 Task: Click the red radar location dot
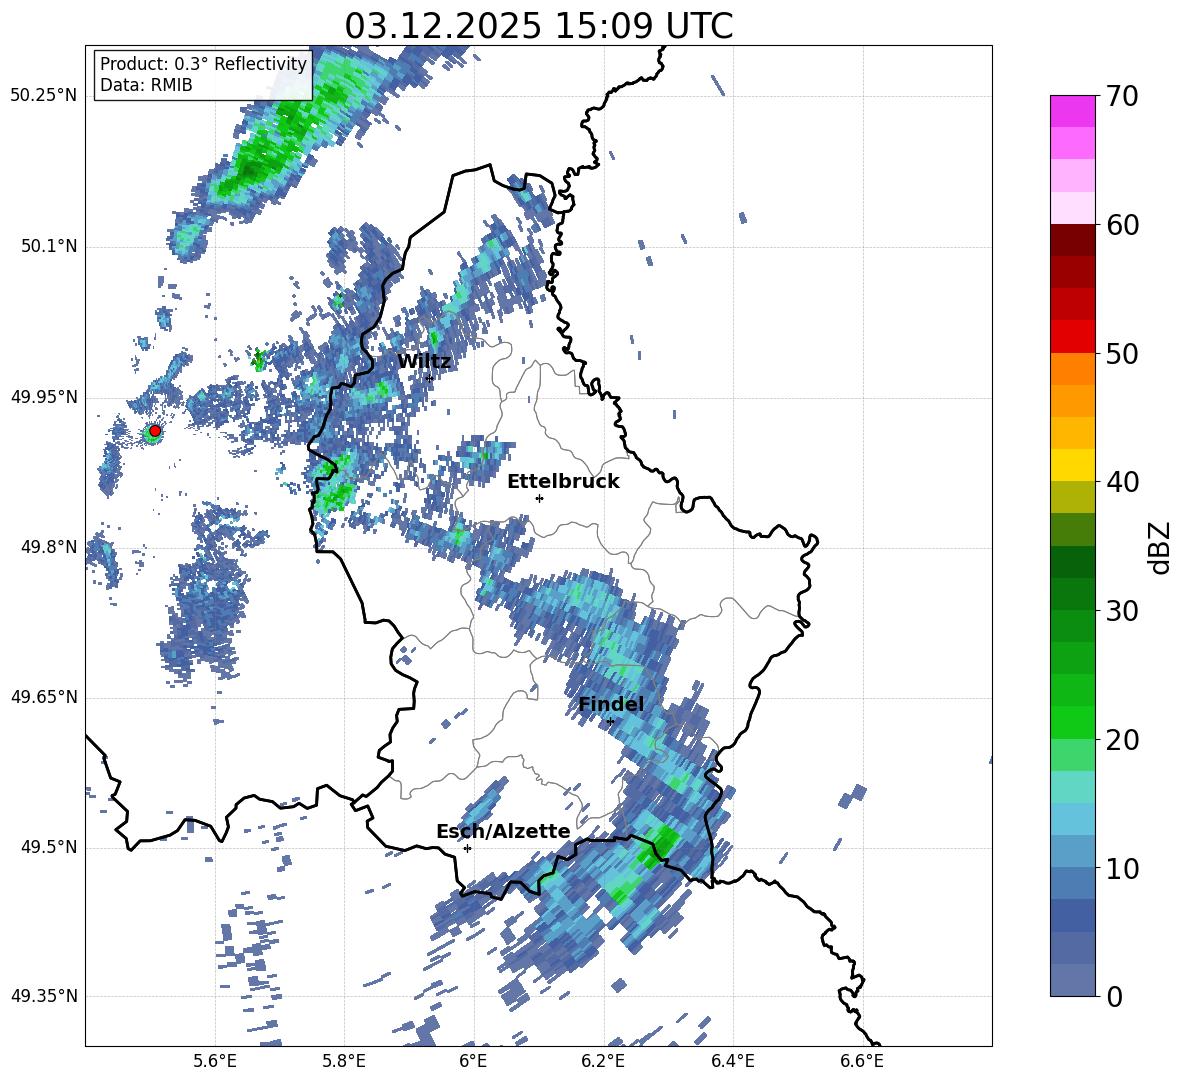[155, 431]
